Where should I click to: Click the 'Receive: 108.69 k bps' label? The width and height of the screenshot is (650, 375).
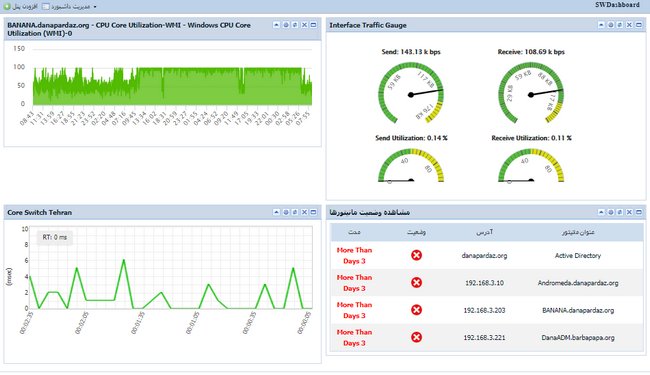point(531,52)
